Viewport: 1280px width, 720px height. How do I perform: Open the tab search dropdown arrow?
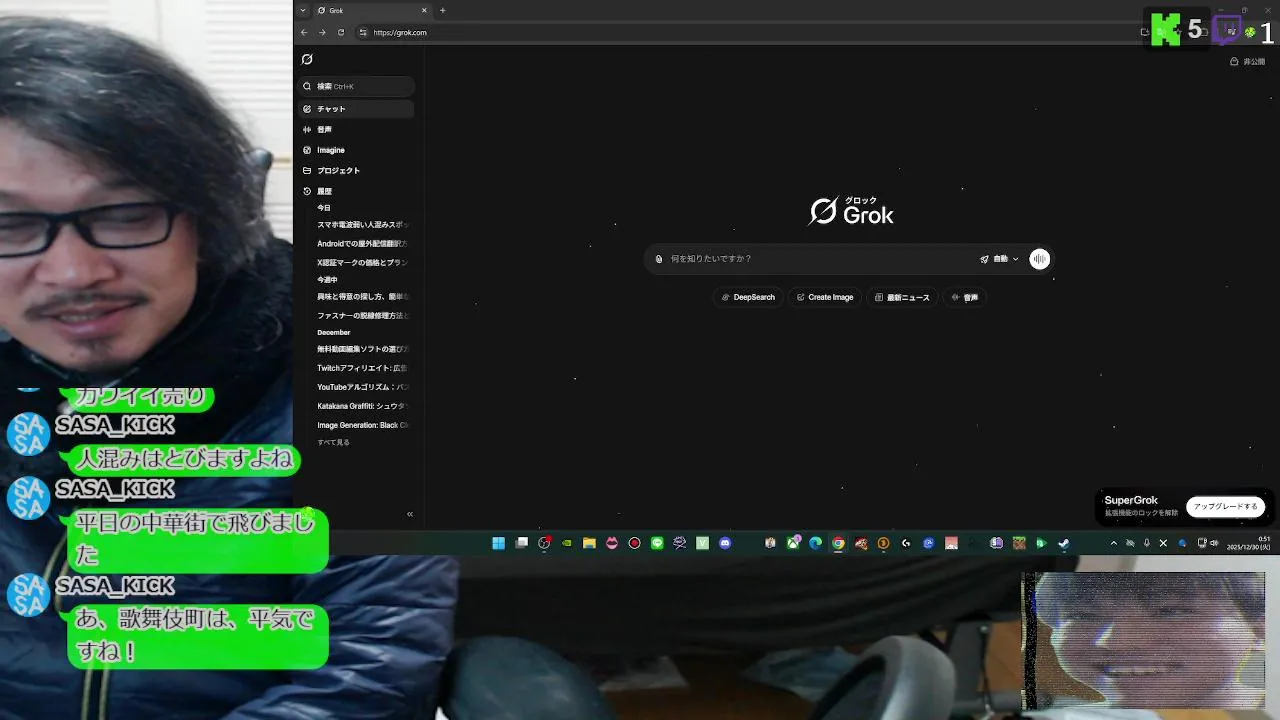[303, 10]
